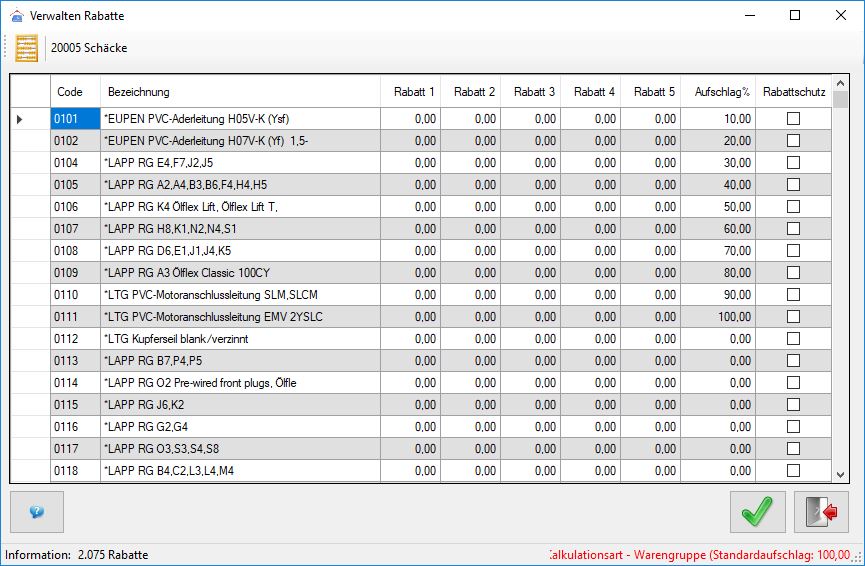Sort by Bezeichnung column header
This screenshot has height=566, width=865.
[x=240, y=92]
